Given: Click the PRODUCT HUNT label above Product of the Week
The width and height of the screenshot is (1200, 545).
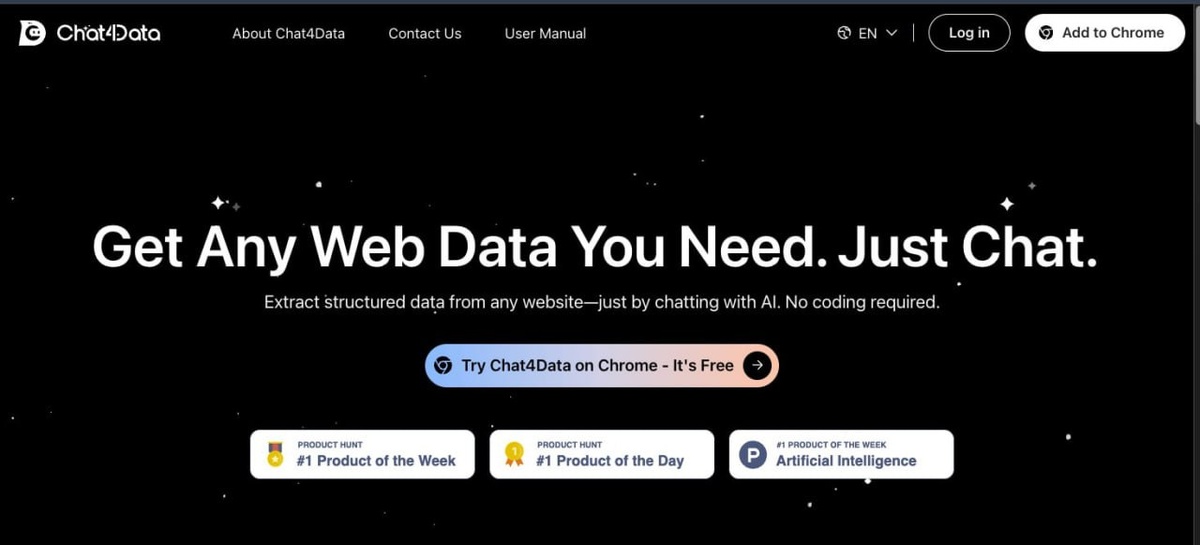Looking at the screenshot, I should (x=330, y=444).
